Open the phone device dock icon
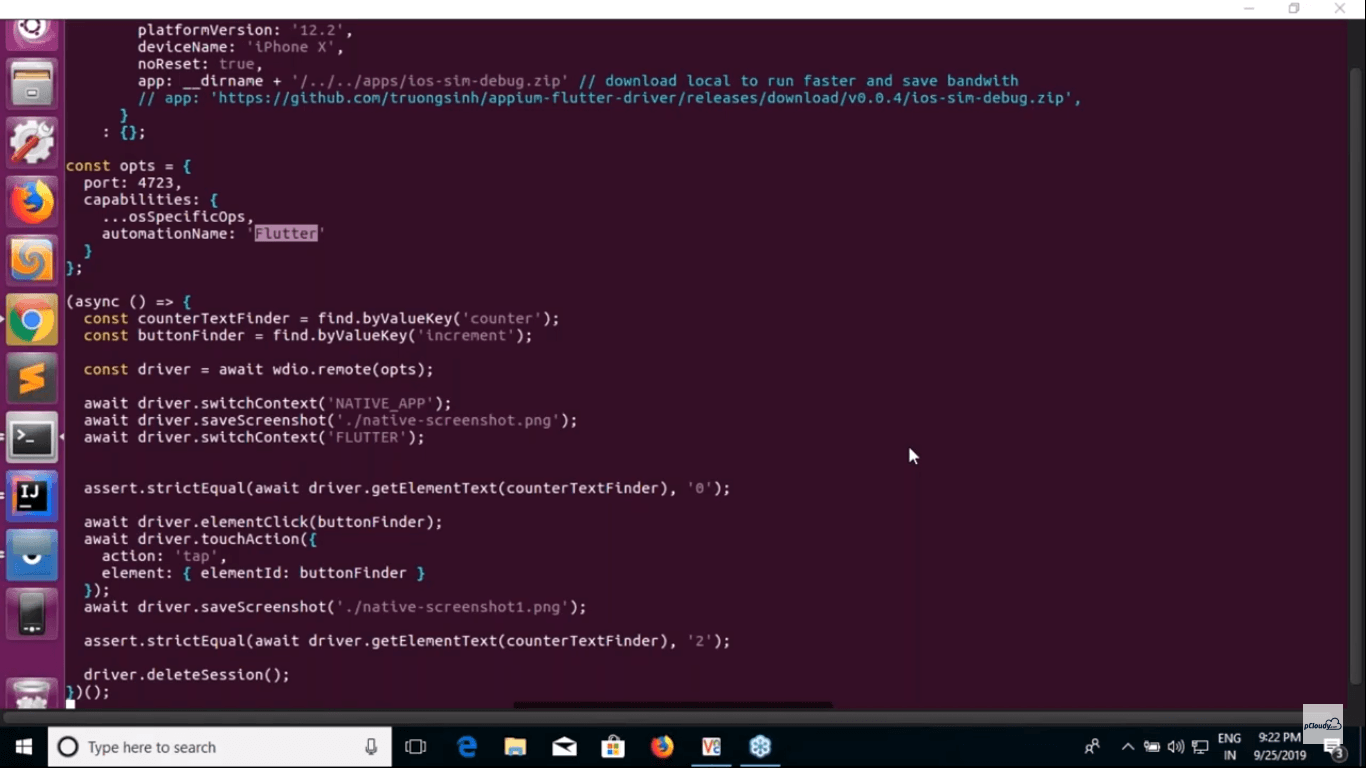 click(32, 612)
